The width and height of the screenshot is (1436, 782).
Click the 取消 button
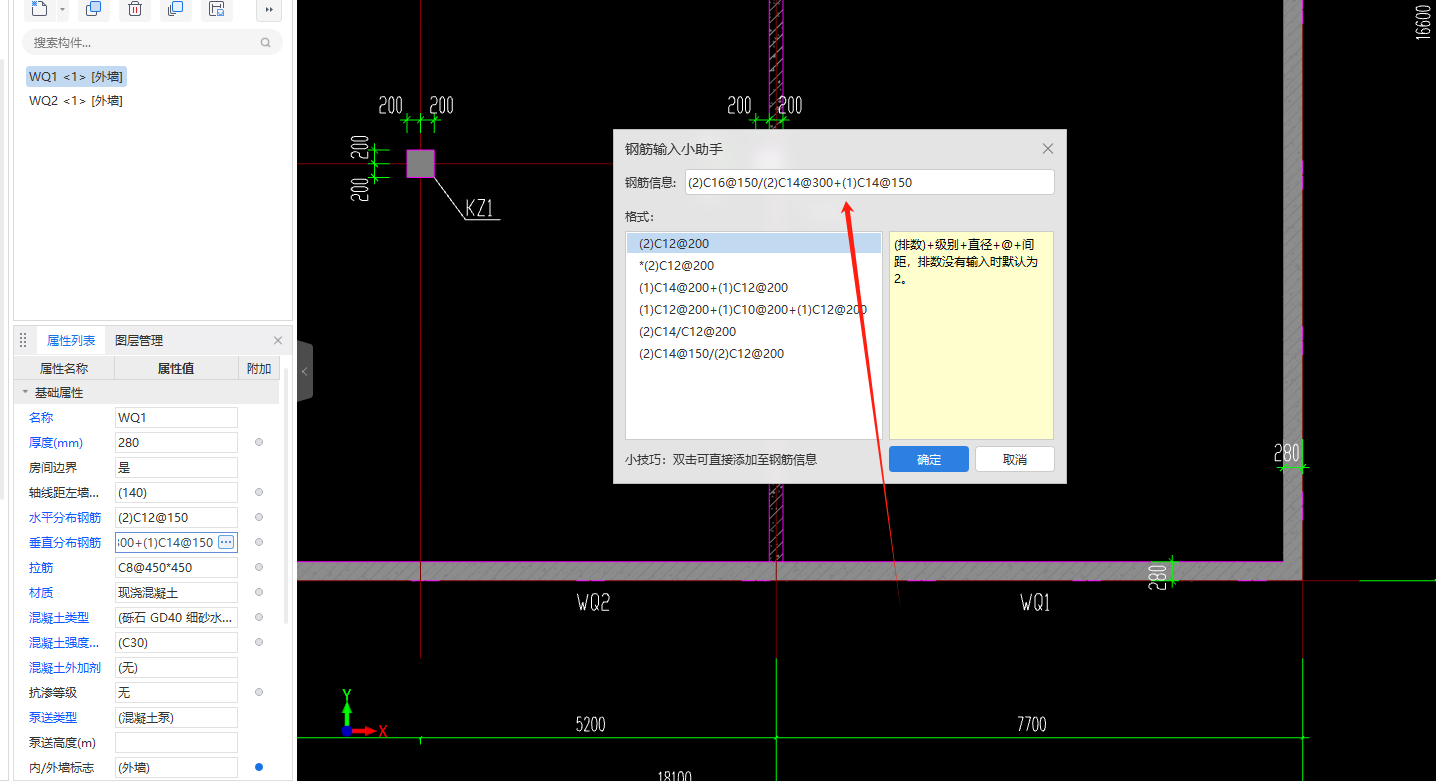tap(1015, 459)
